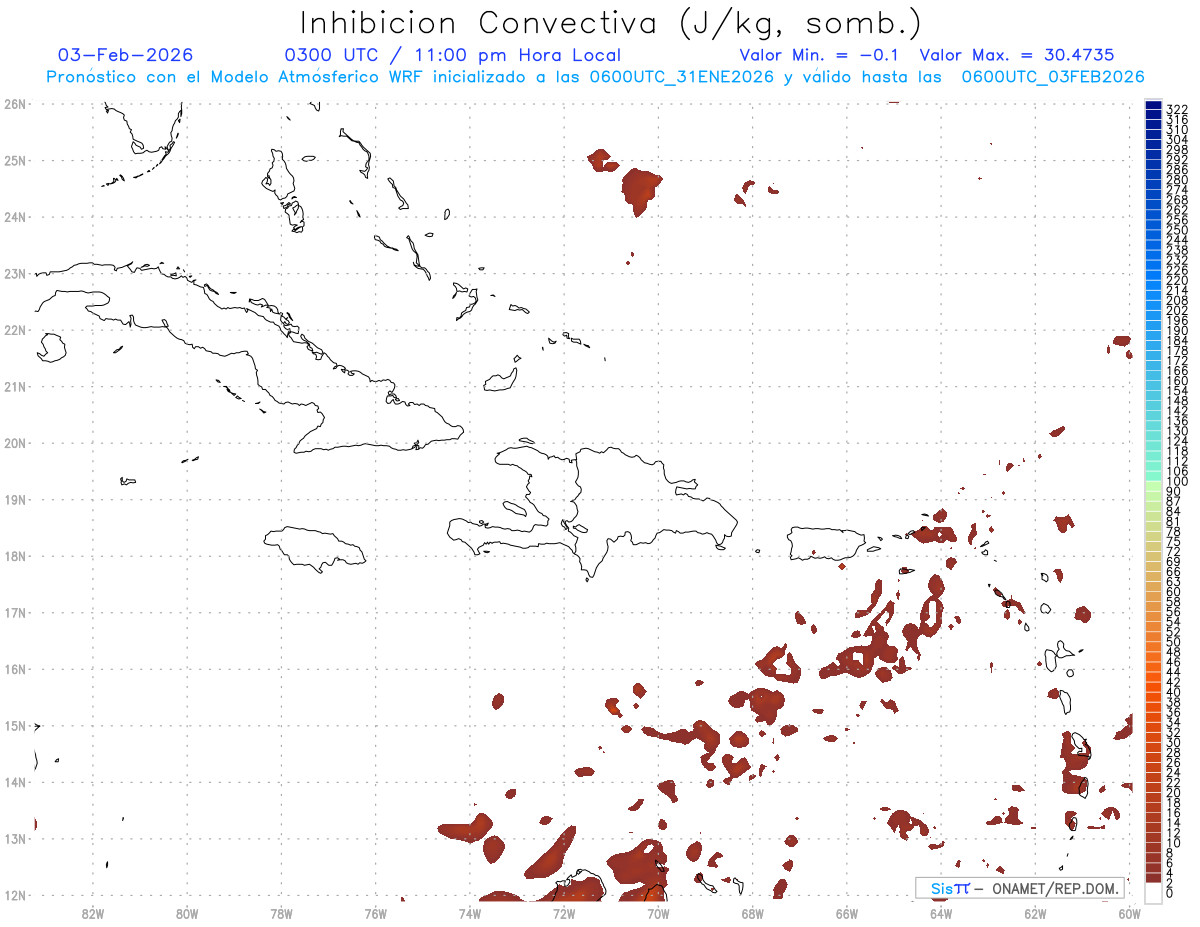This screenshot has height=927, width=1200.
Task: Click the 12N latitude axis label
Action: coord(14,896)
